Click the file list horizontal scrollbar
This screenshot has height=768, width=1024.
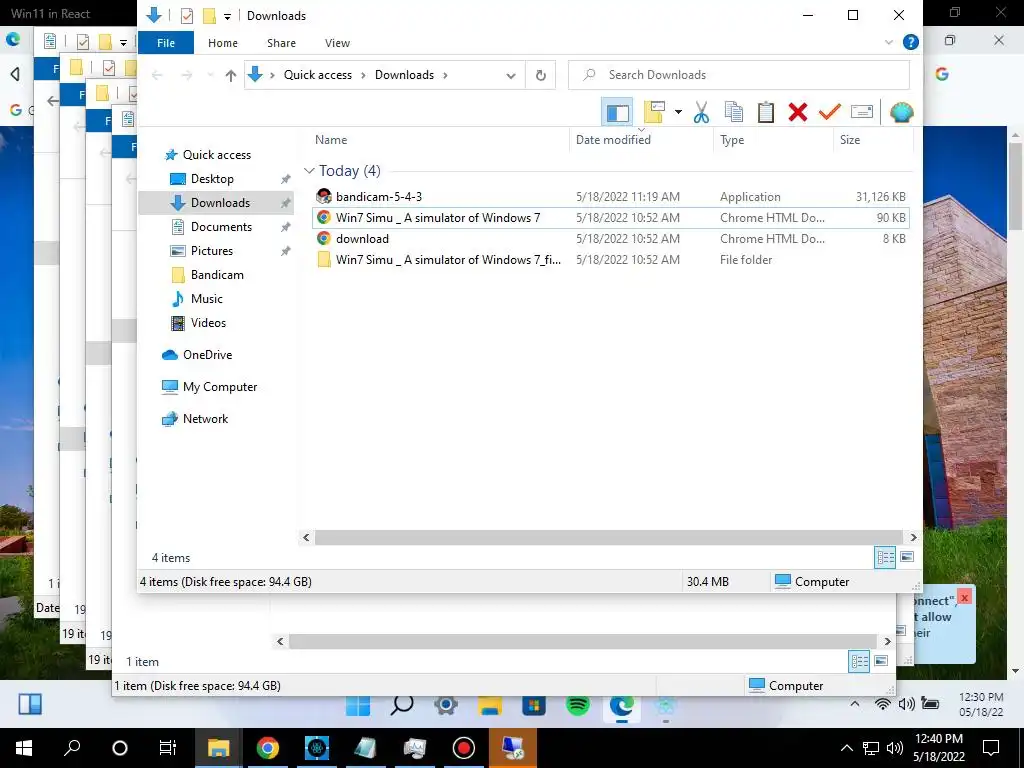point(607,537)
